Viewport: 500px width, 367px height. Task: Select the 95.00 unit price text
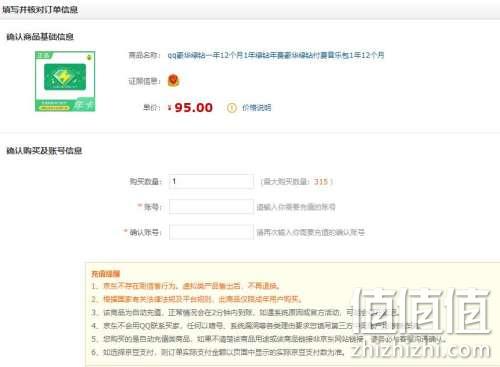pos(193,108)
